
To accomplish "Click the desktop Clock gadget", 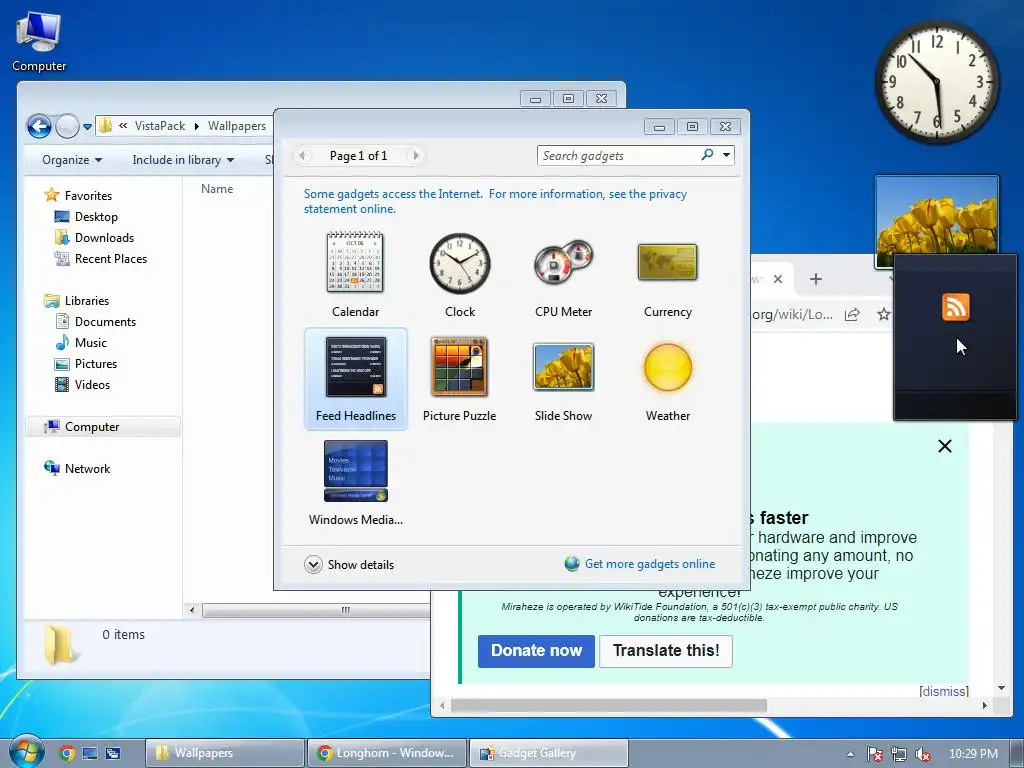I will coord(936,81).
